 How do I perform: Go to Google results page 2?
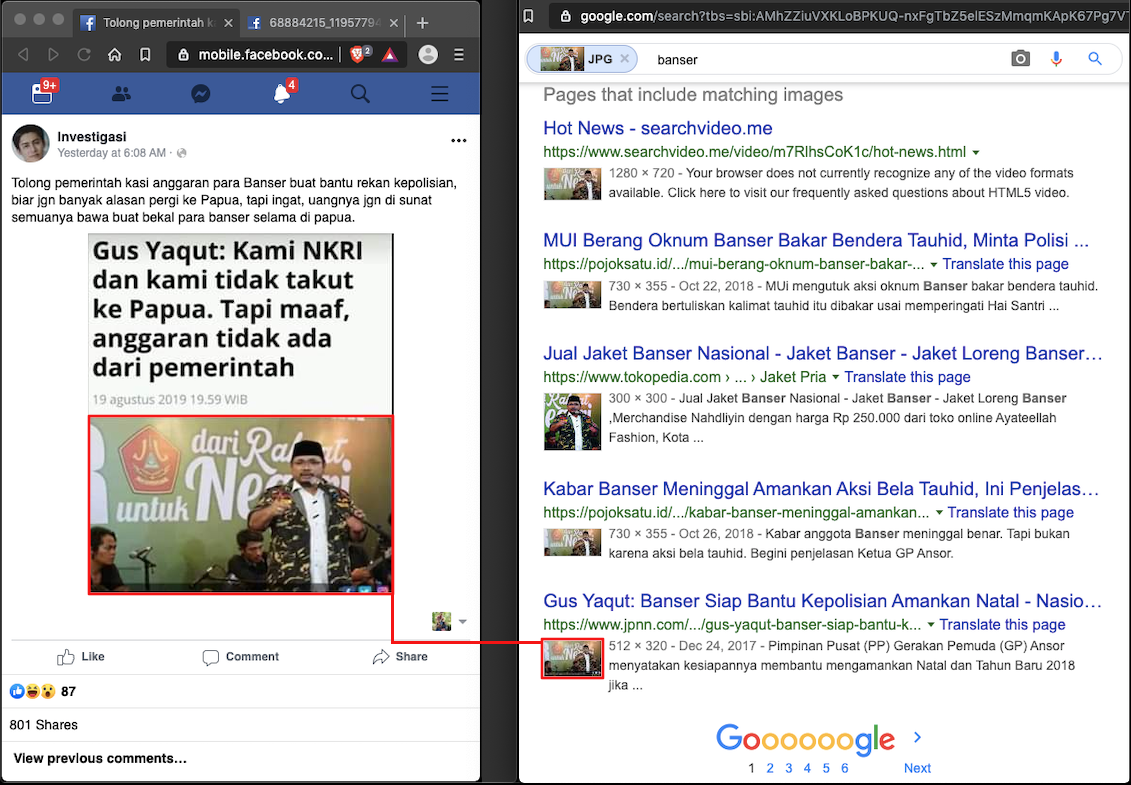click(x=770, y=768)
